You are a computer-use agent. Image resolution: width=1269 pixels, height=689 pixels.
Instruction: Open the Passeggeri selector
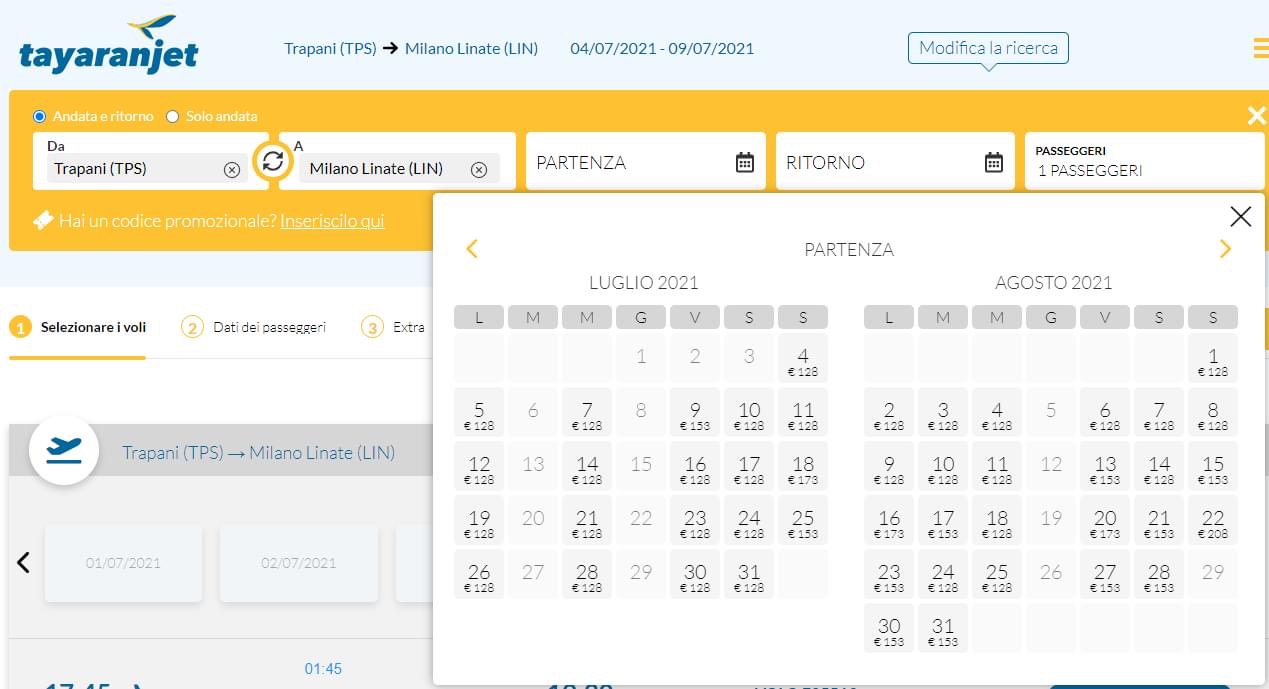tap(1143, 162)
